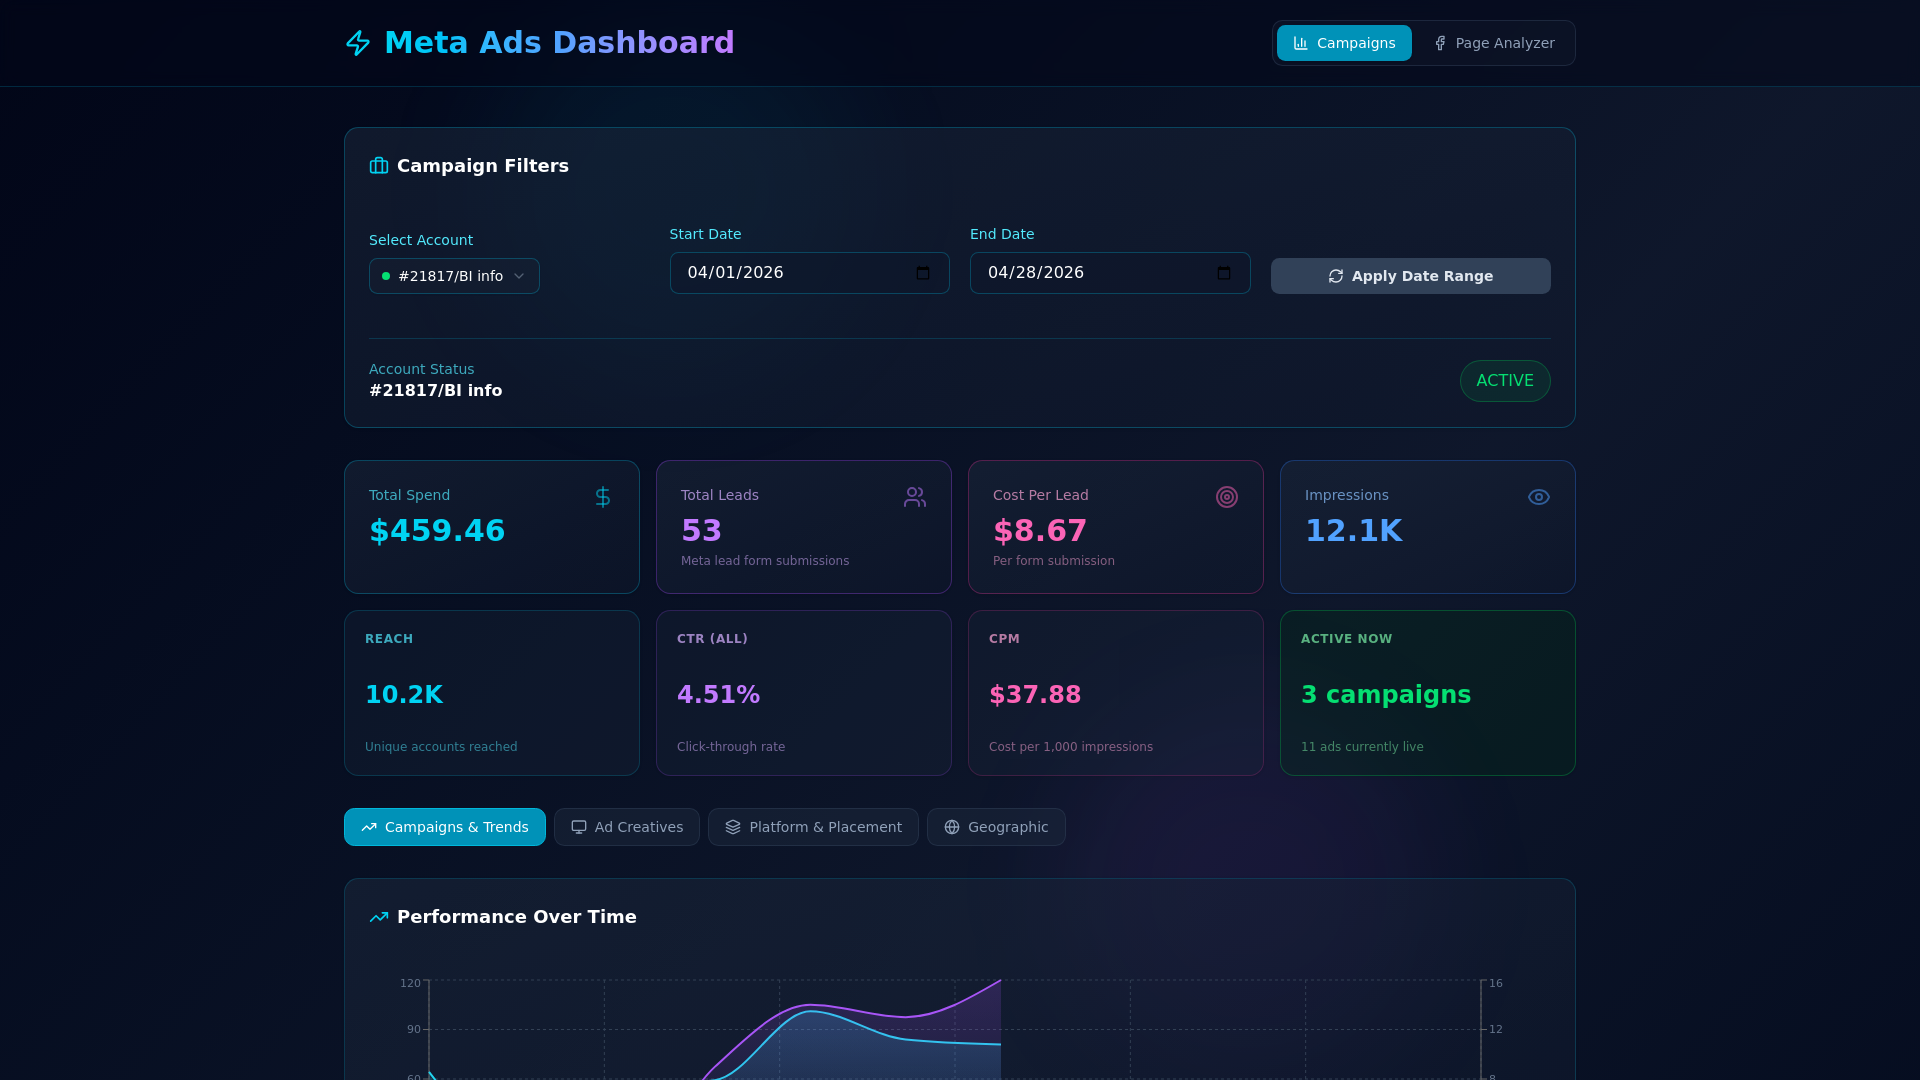Click the 4.51% CTR value

pyautogui.click(x=718, y=695)
